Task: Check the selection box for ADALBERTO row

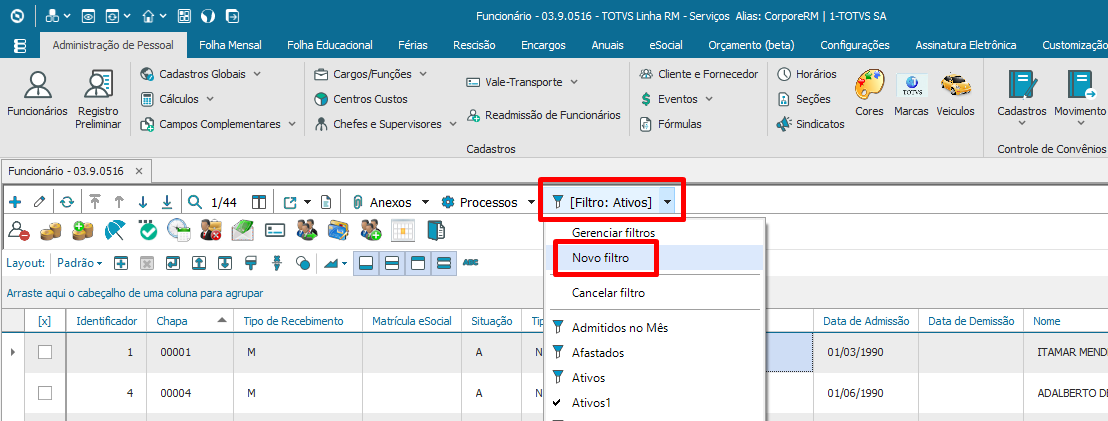Action: click(x=45, y=393)
